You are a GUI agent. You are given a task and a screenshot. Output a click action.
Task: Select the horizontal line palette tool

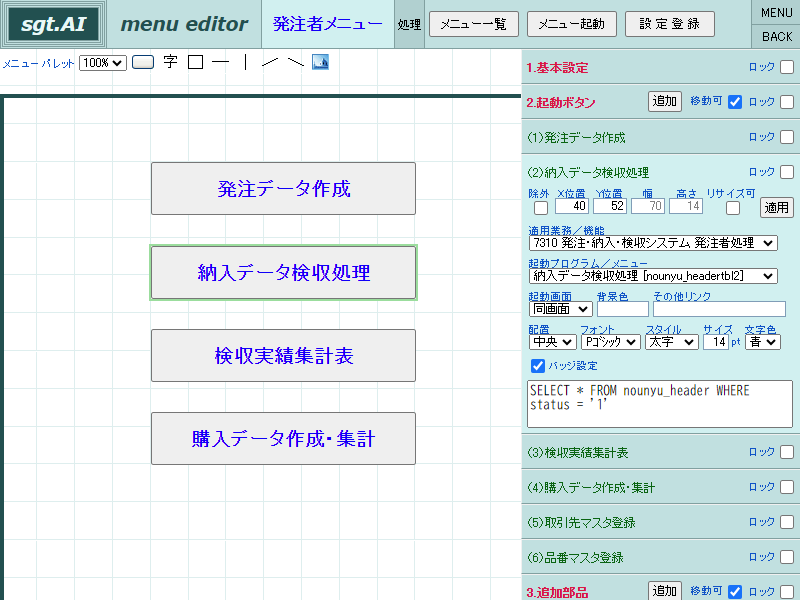(x=220, y=62)
